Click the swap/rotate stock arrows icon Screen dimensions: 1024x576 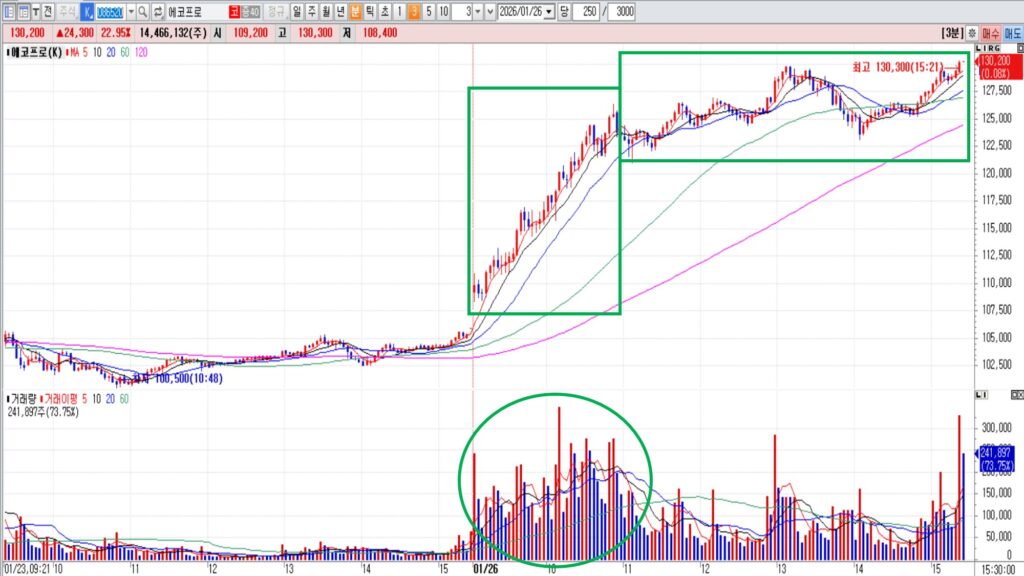point(158,12)
